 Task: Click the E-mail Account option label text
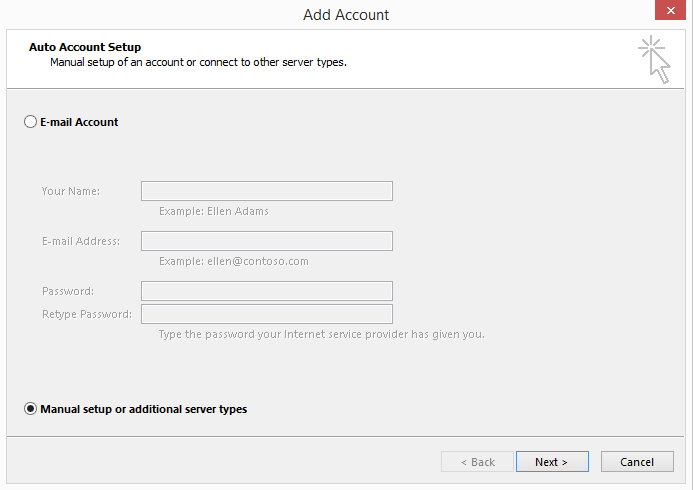click(79, 122)
